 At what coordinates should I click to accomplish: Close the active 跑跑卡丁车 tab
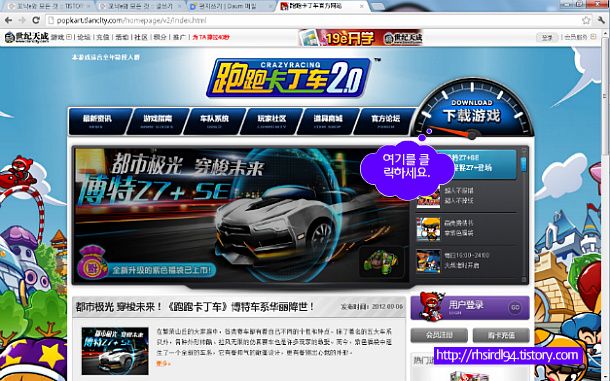click(x=362, y=6)
